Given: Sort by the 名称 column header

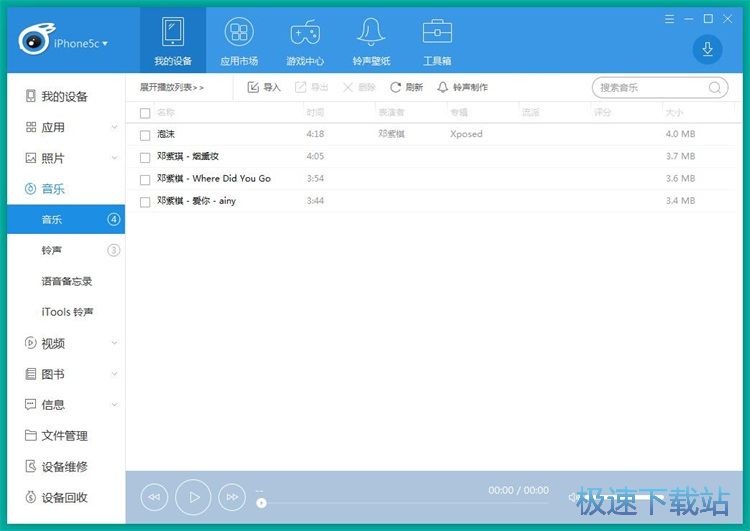Looking at the screenshot, I should tap(165, 112).
